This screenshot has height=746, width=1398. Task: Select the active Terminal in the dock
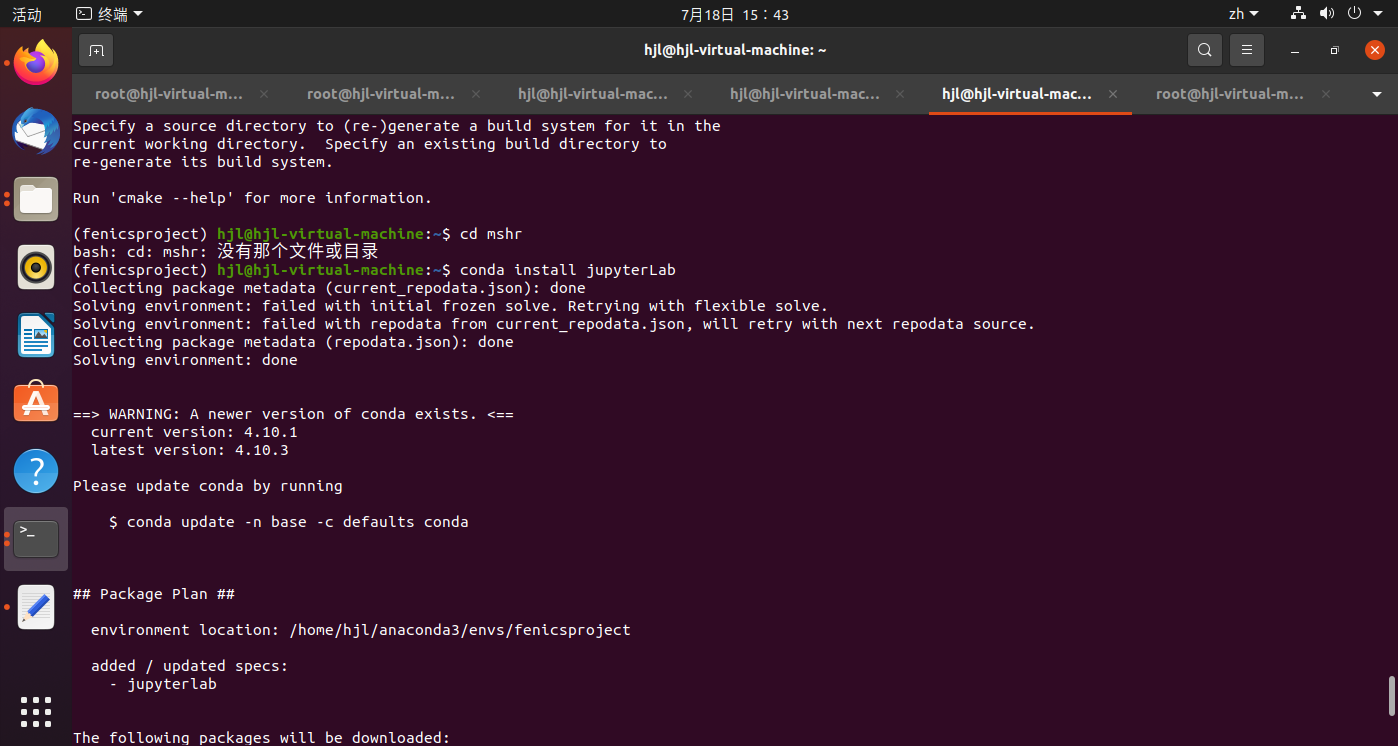[x=35, y=538]
